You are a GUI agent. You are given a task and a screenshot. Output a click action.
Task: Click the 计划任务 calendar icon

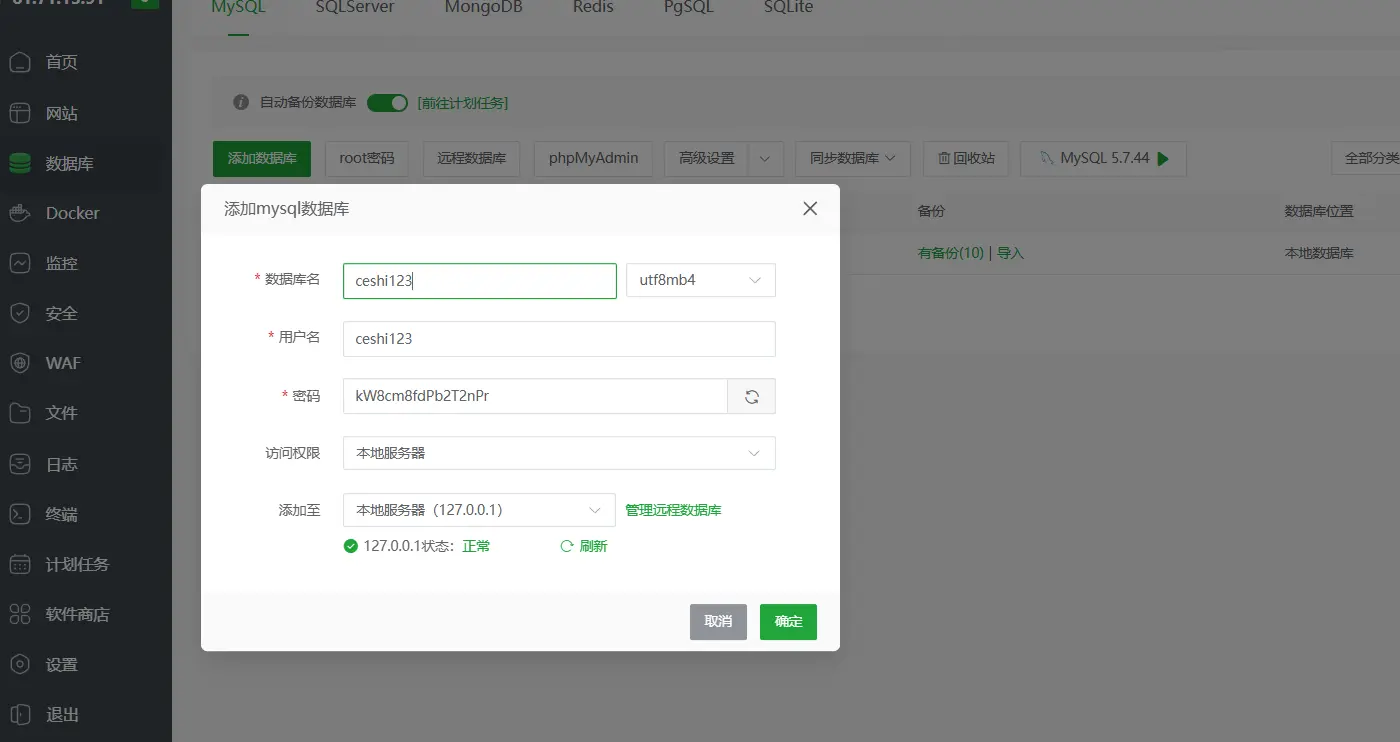[x=20, y=564]
